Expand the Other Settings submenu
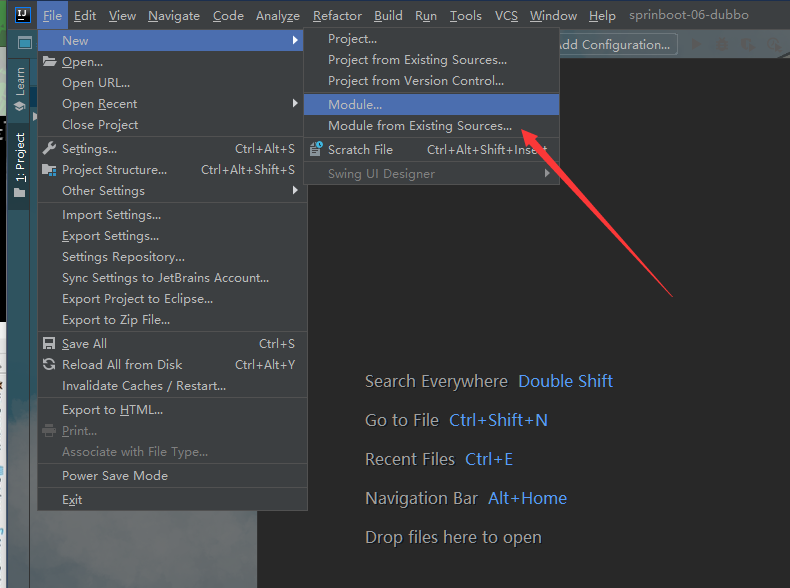 (x=295, y=191)
